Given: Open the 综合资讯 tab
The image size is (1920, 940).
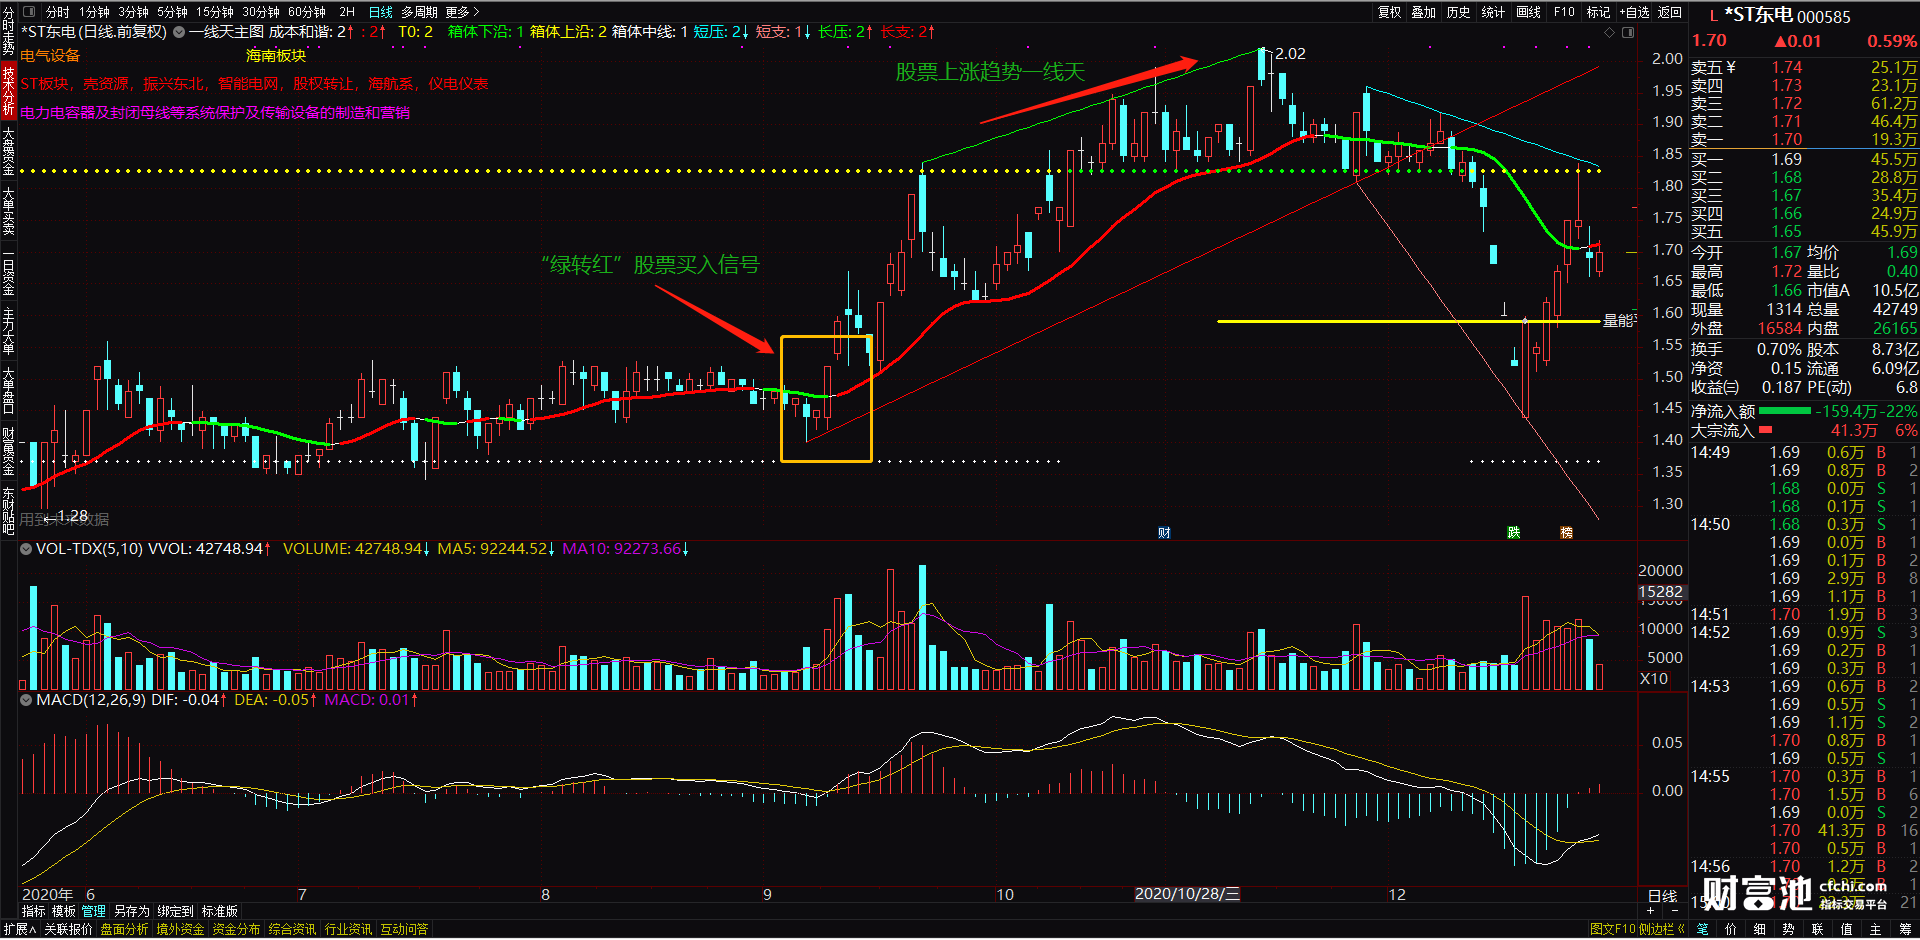Looking at the screenshot, I should 292,929.
